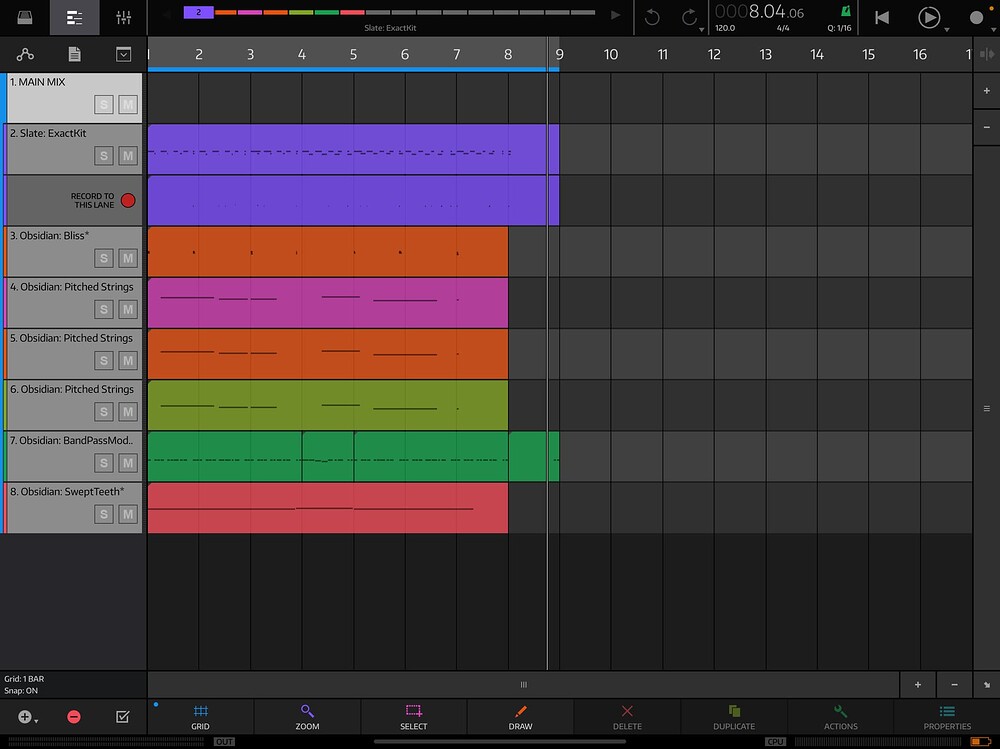Switch to arranger tracks view
1000x749 pixels.
click(x=75, y=17)
